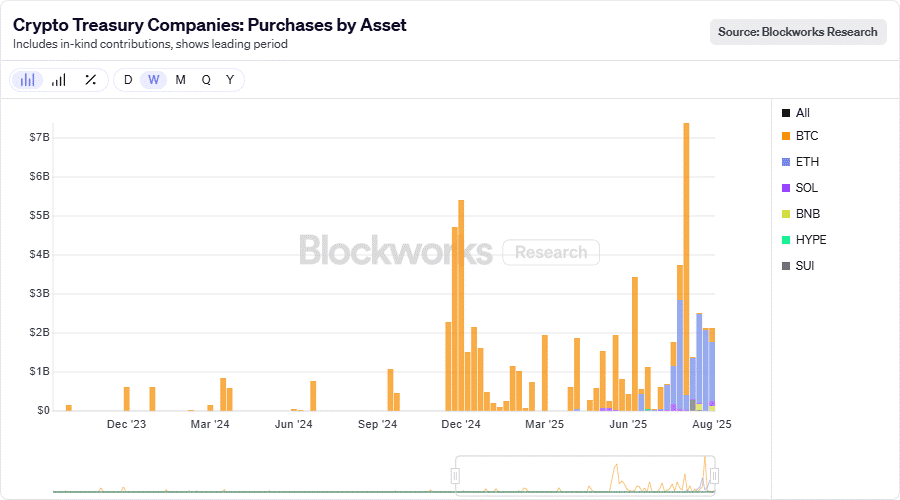Screen dimensions: 900x500
Task: Toggle the All legend entry
Action: (795, 113)
